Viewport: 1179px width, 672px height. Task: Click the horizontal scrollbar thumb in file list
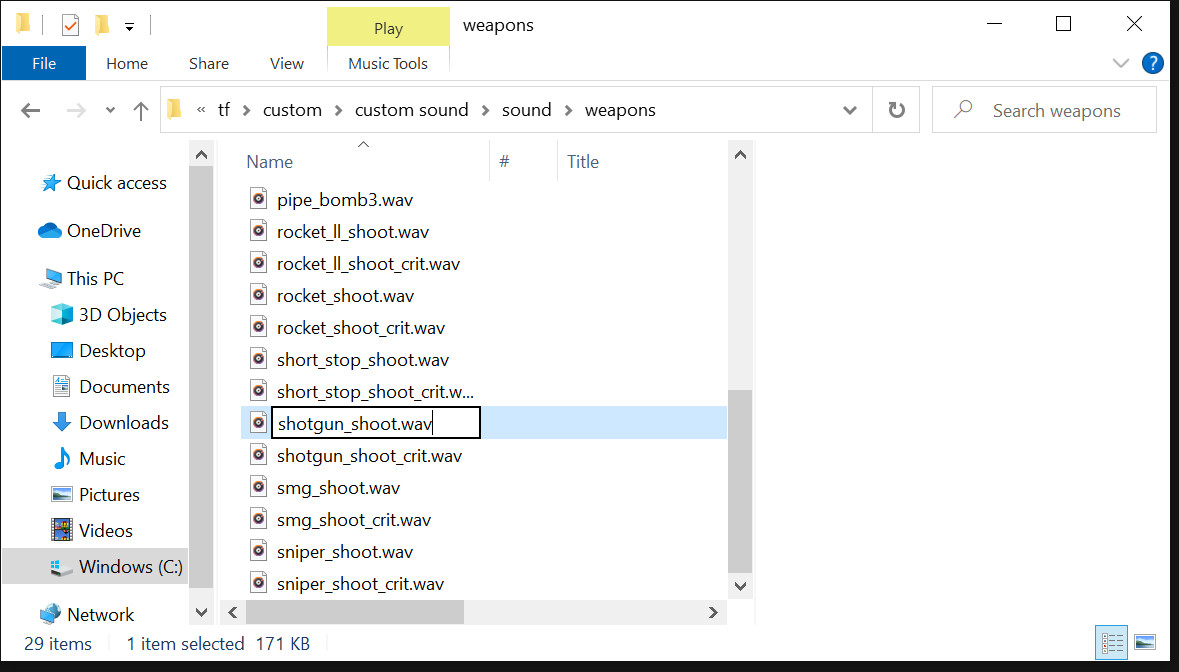point(354,612)
